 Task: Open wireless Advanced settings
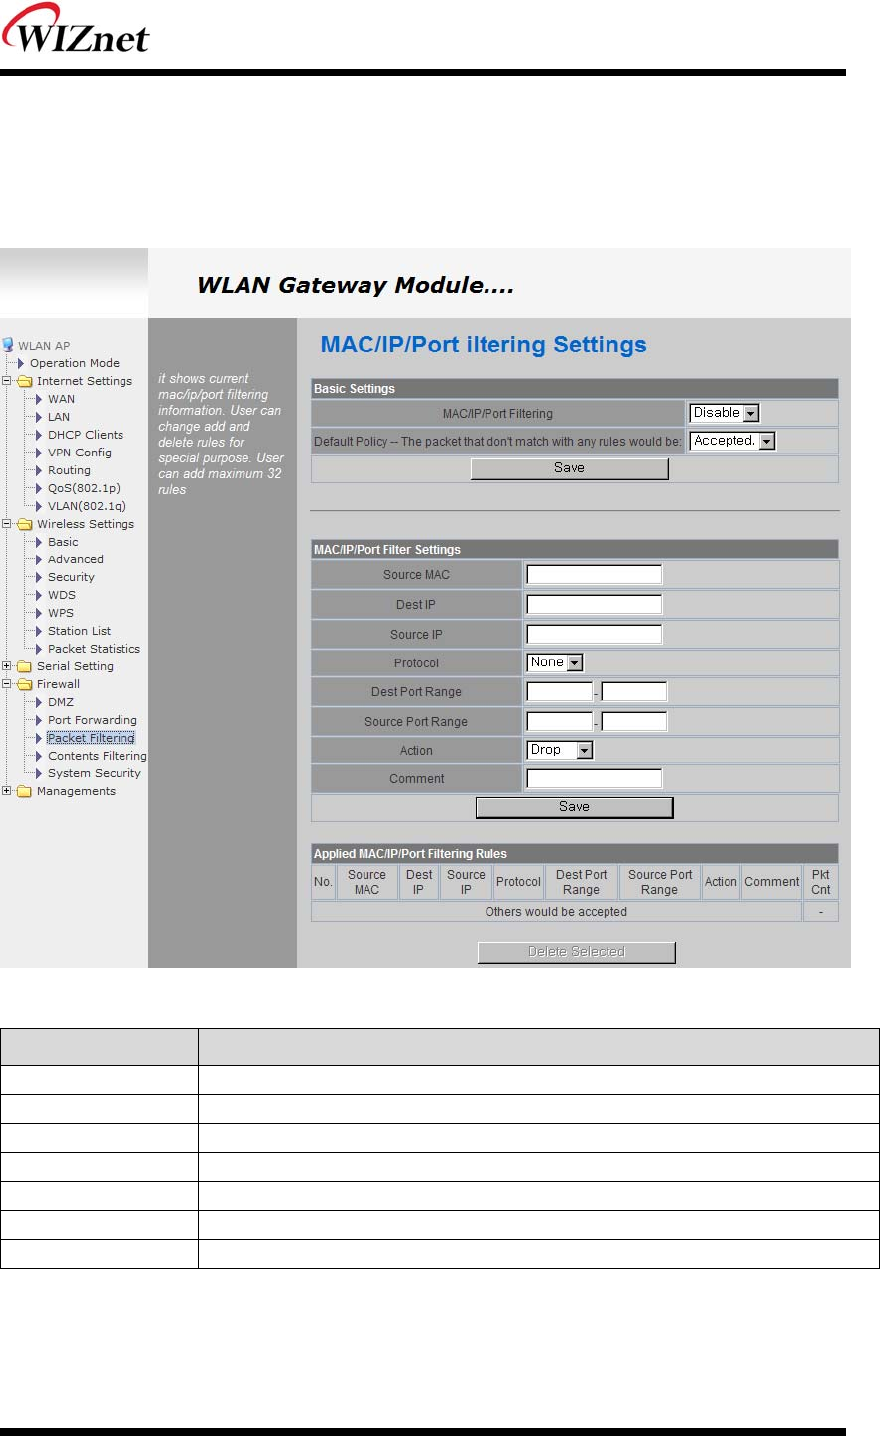click(75, 559)
